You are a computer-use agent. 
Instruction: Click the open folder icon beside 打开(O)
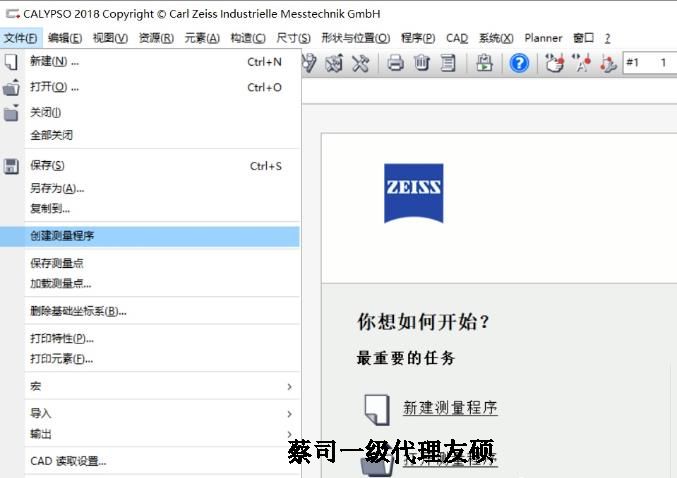coord(11,88)
